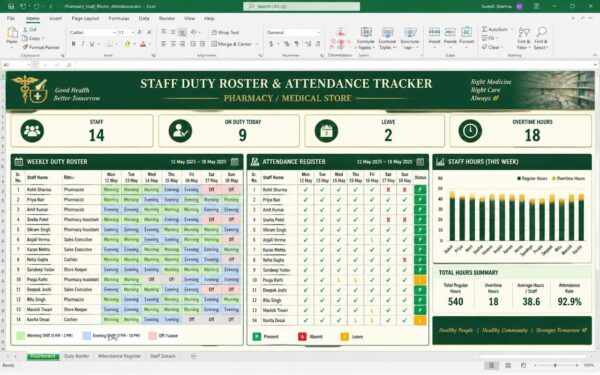The image size is (600, 375).
Task: Open Conditional Formatting menu
Action: (341, 38)
